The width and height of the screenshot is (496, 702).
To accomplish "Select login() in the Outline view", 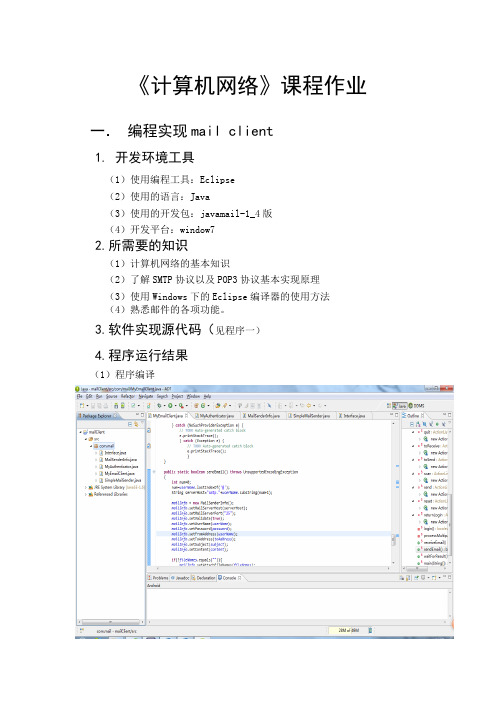I will pyautogui.click(x=432, y=529).
